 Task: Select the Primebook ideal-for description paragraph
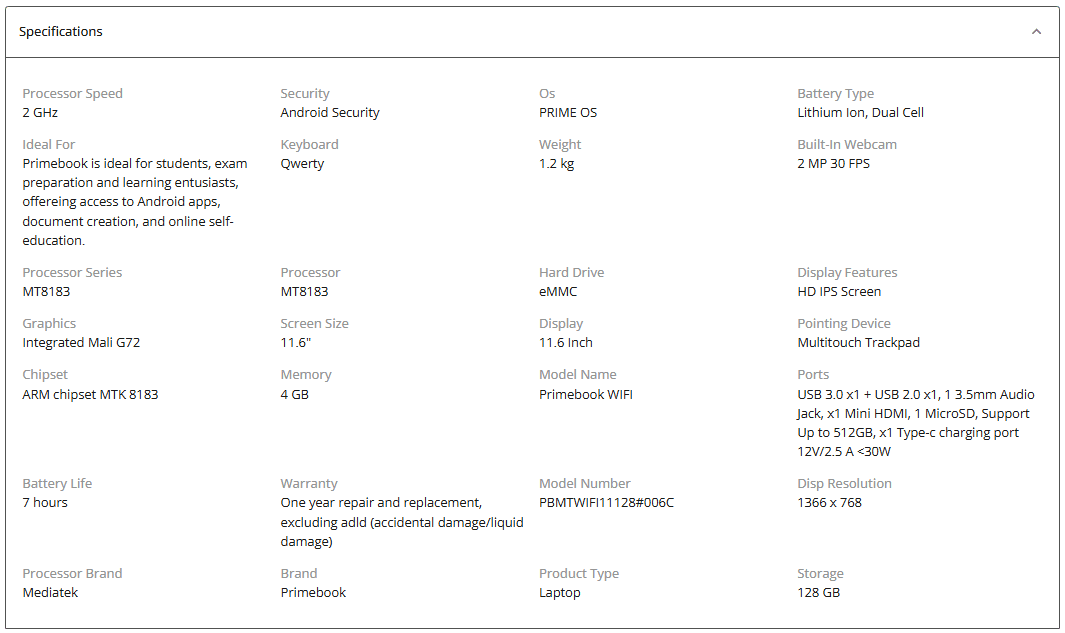134,202
